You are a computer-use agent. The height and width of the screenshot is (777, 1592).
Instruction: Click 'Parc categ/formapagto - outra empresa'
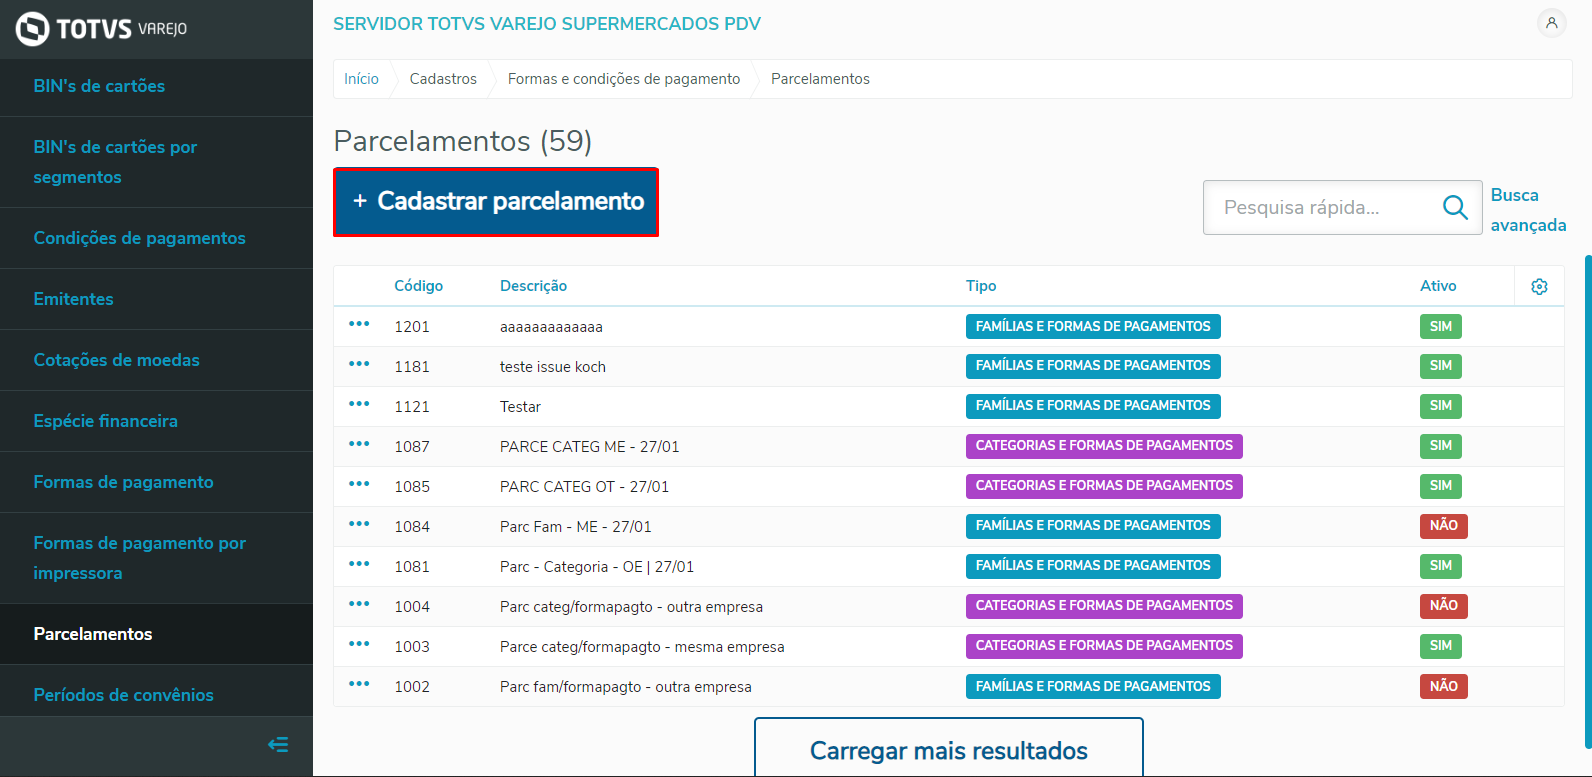click(631, 607)
